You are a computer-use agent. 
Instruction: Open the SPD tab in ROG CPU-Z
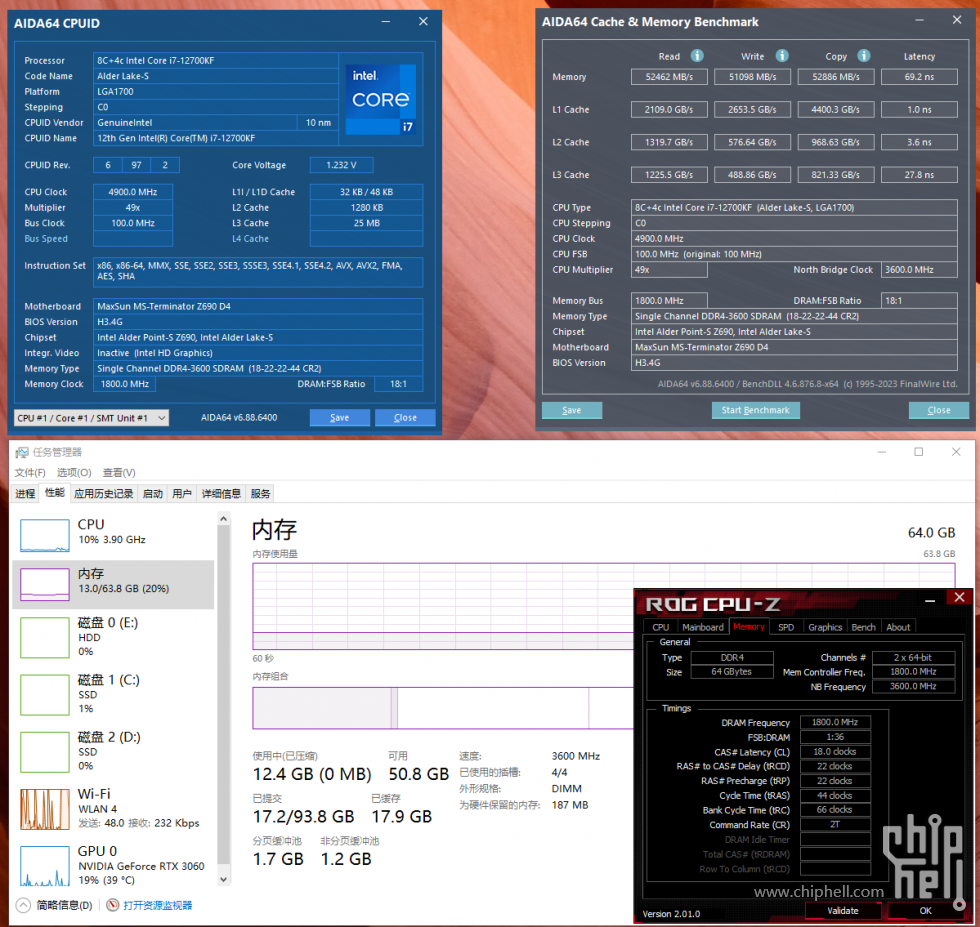click(x=786, y=627)
